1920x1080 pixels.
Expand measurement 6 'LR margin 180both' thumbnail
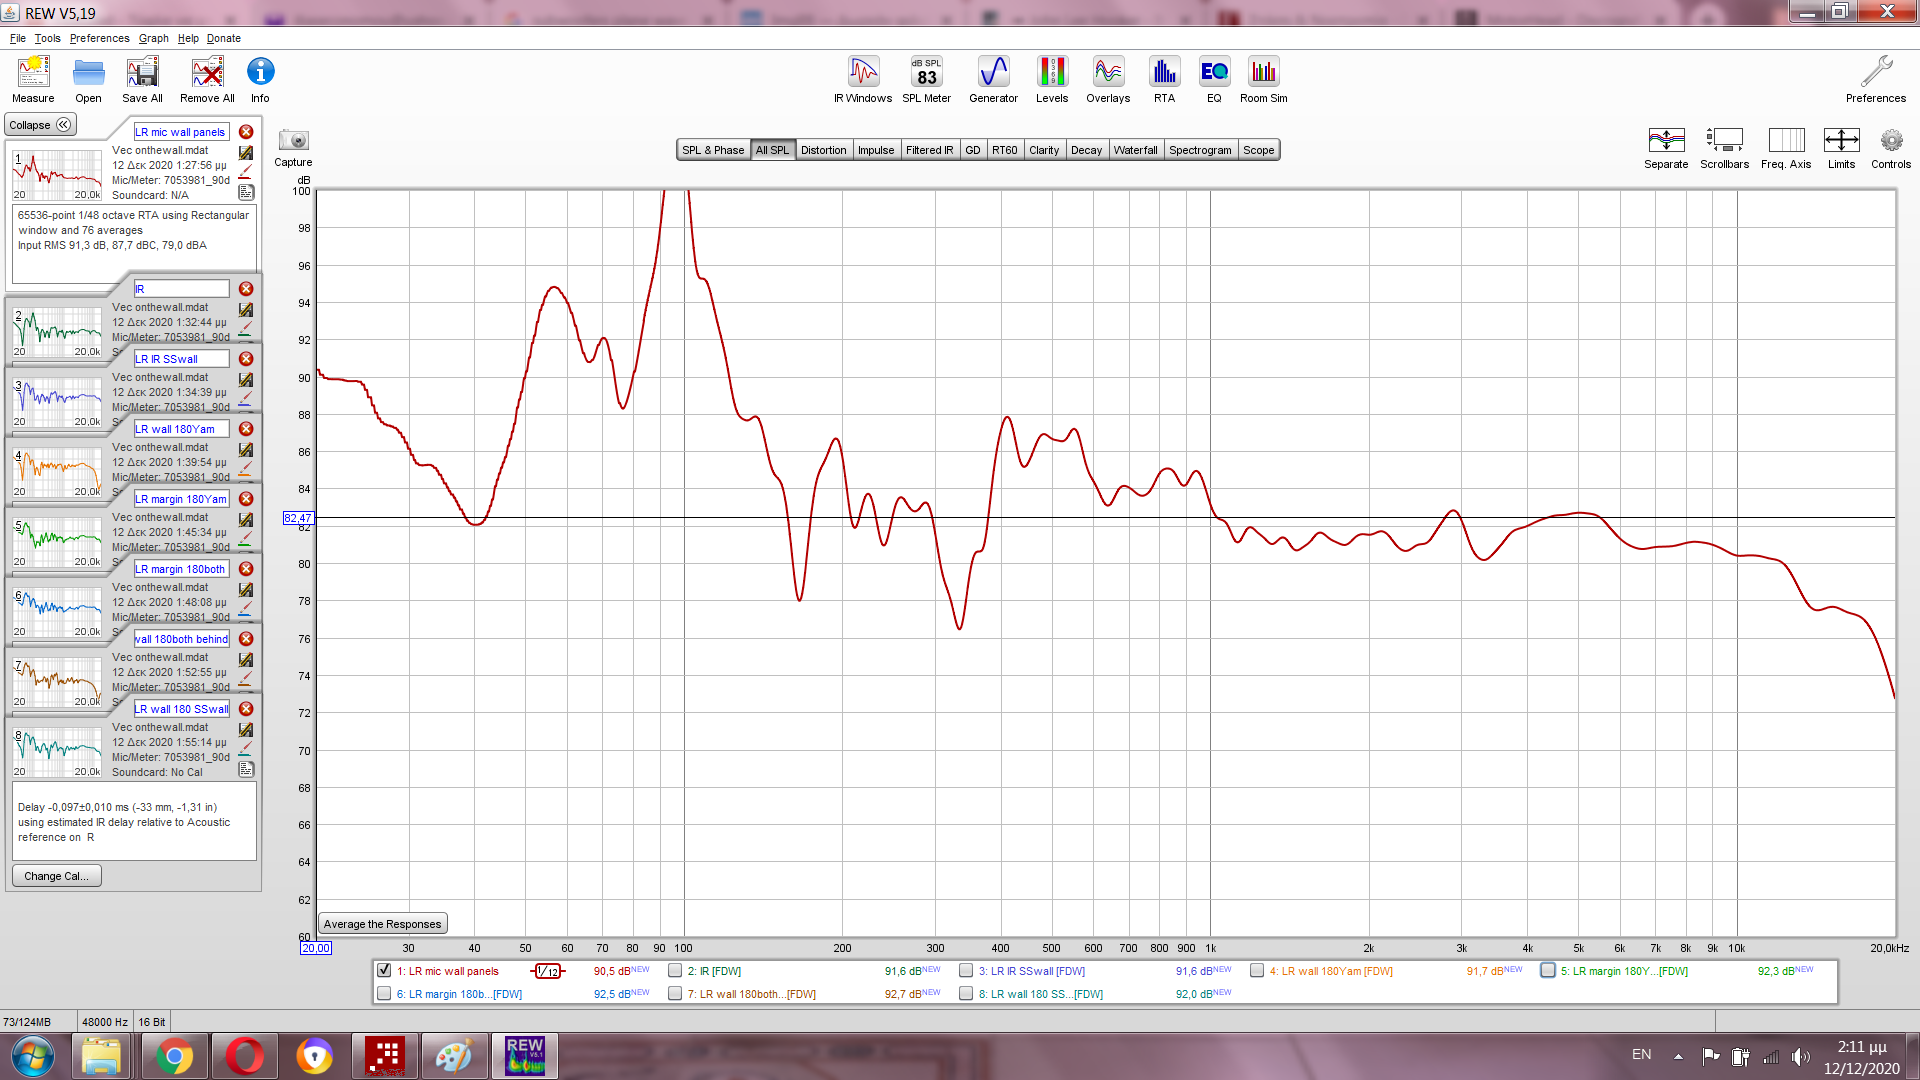57,612
